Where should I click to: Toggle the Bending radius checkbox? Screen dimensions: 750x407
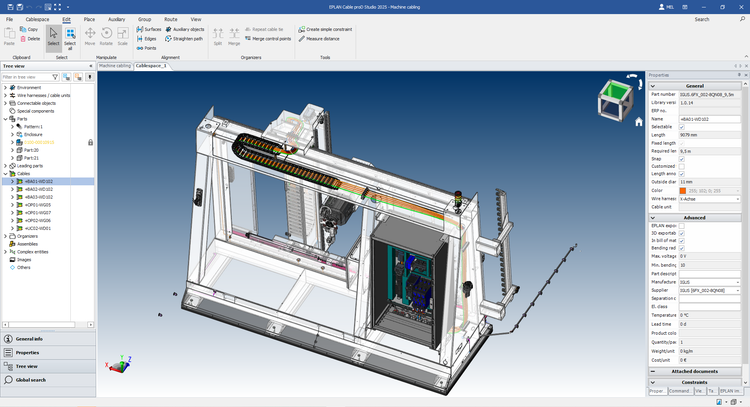click(682, 249)
